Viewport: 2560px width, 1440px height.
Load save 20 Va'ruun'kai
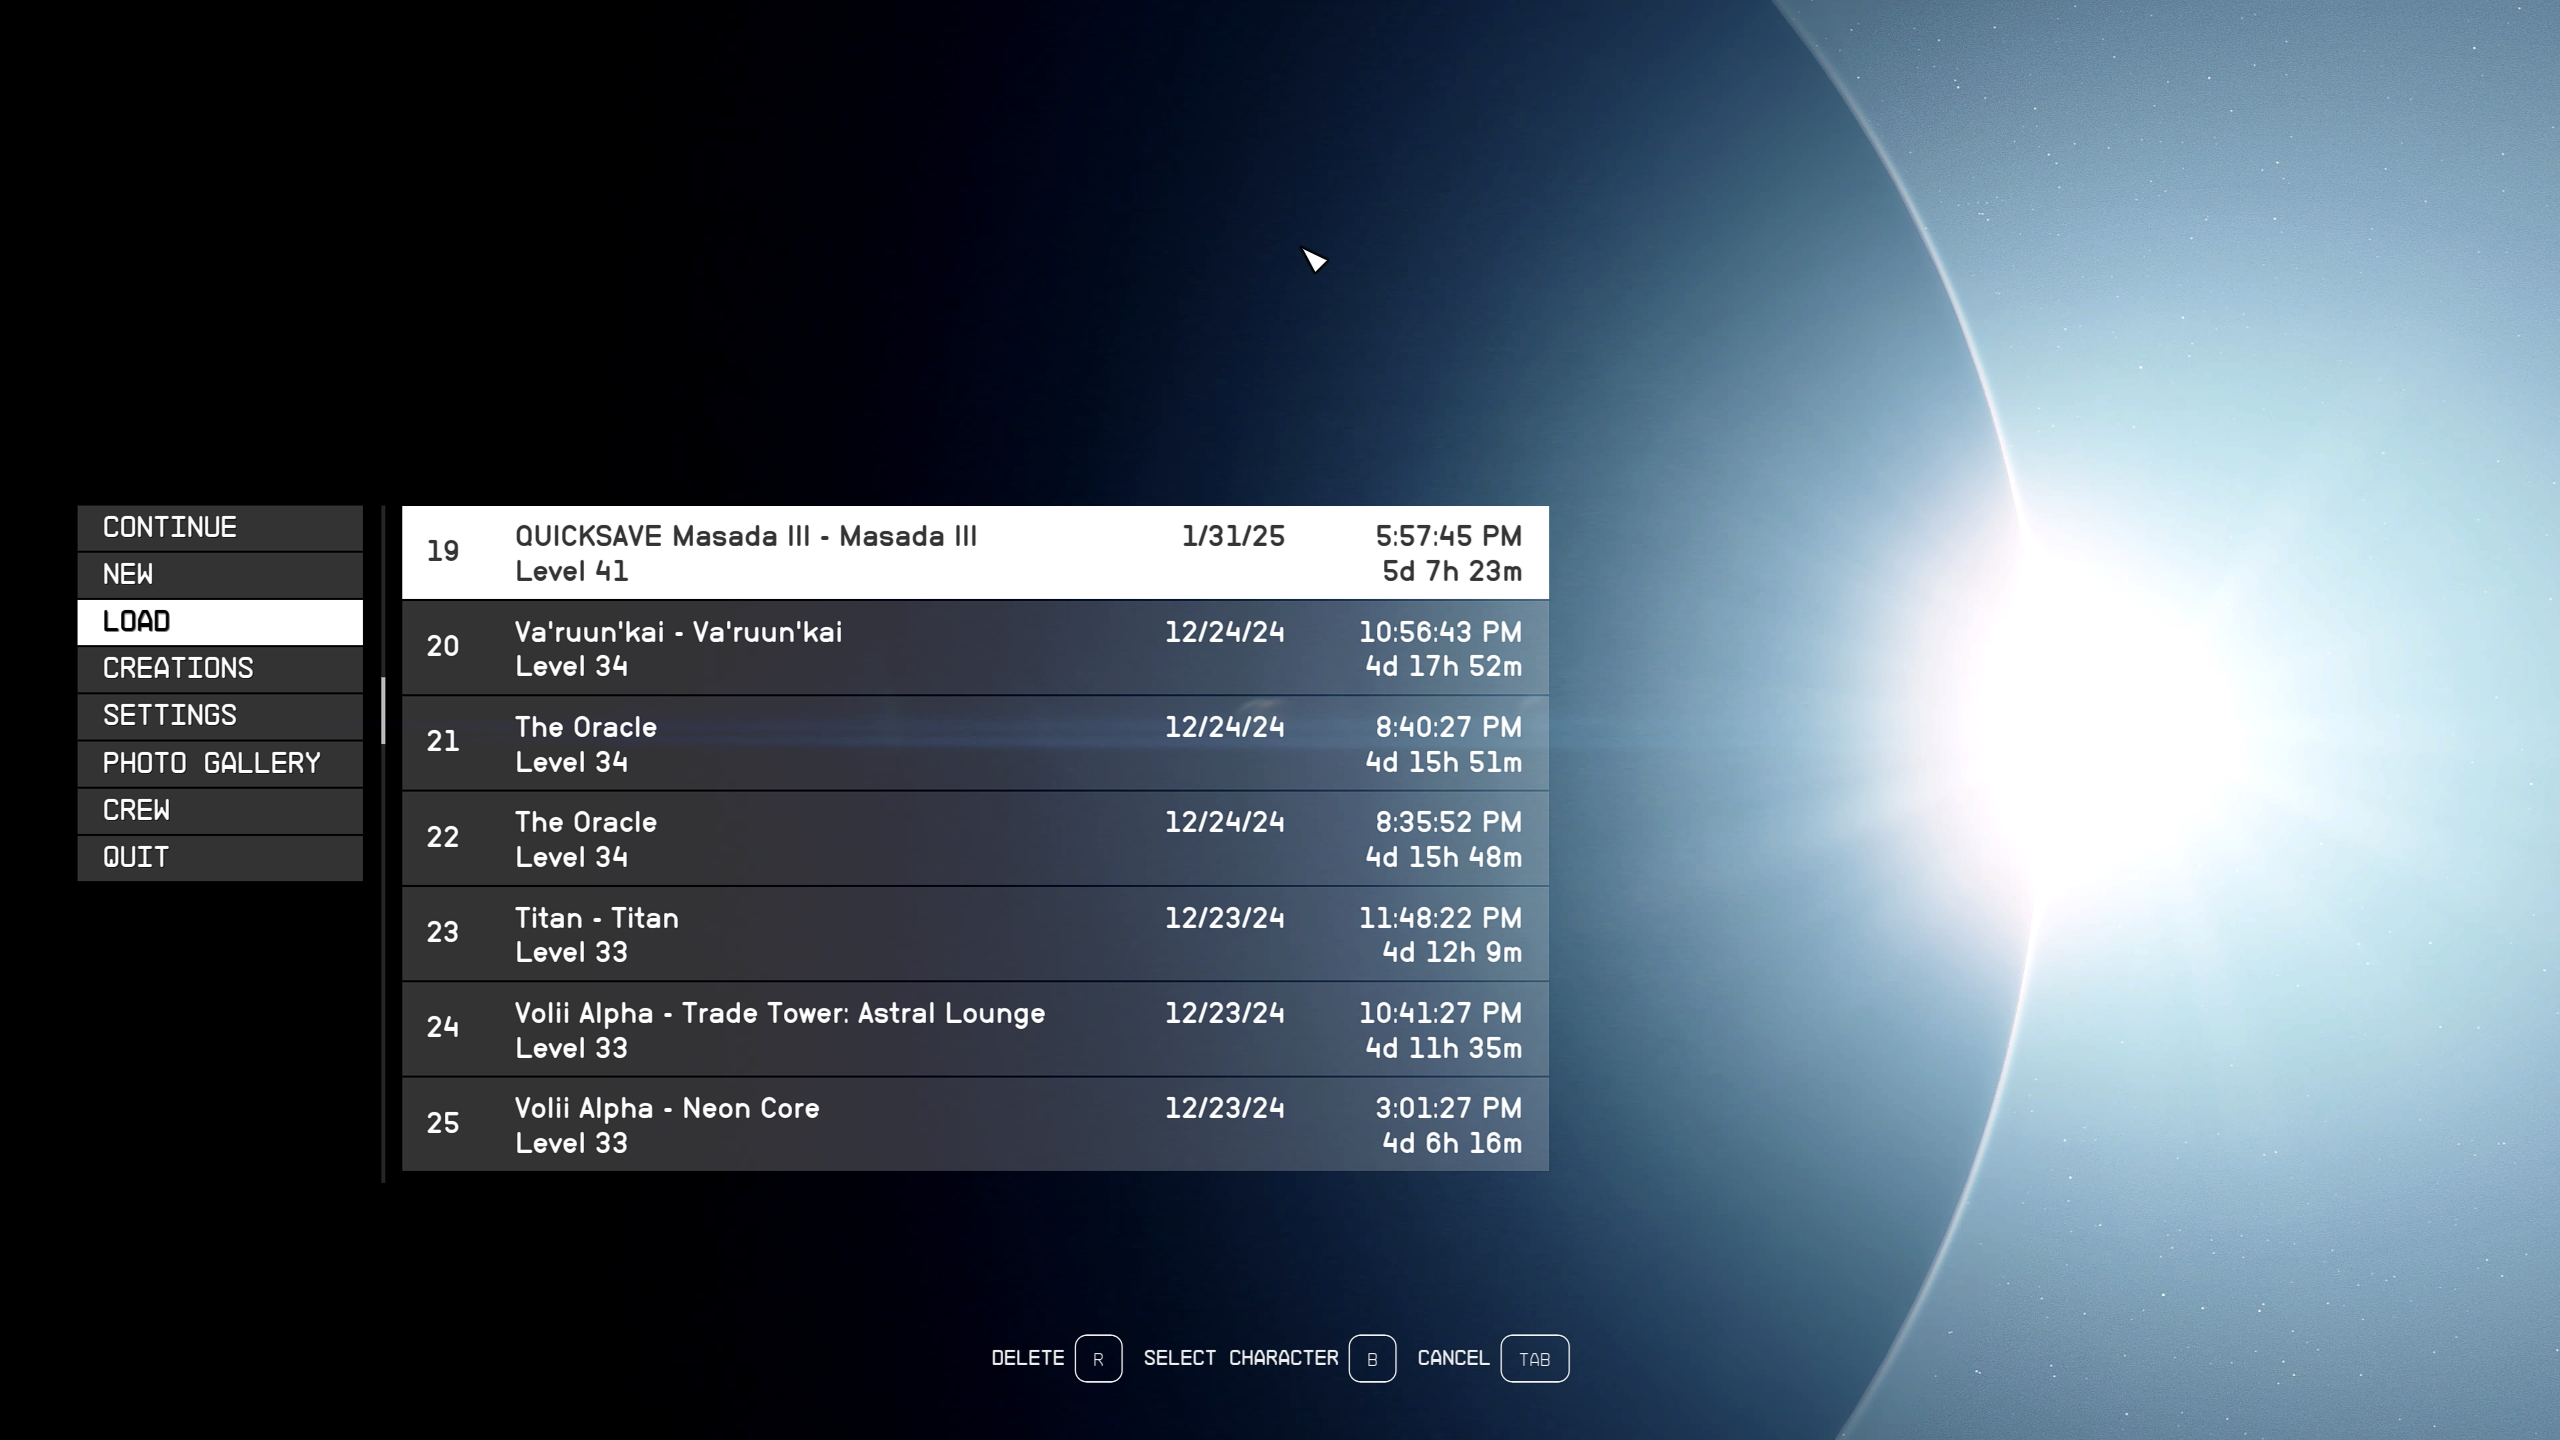pyautogui.click(x=974, y=648)
